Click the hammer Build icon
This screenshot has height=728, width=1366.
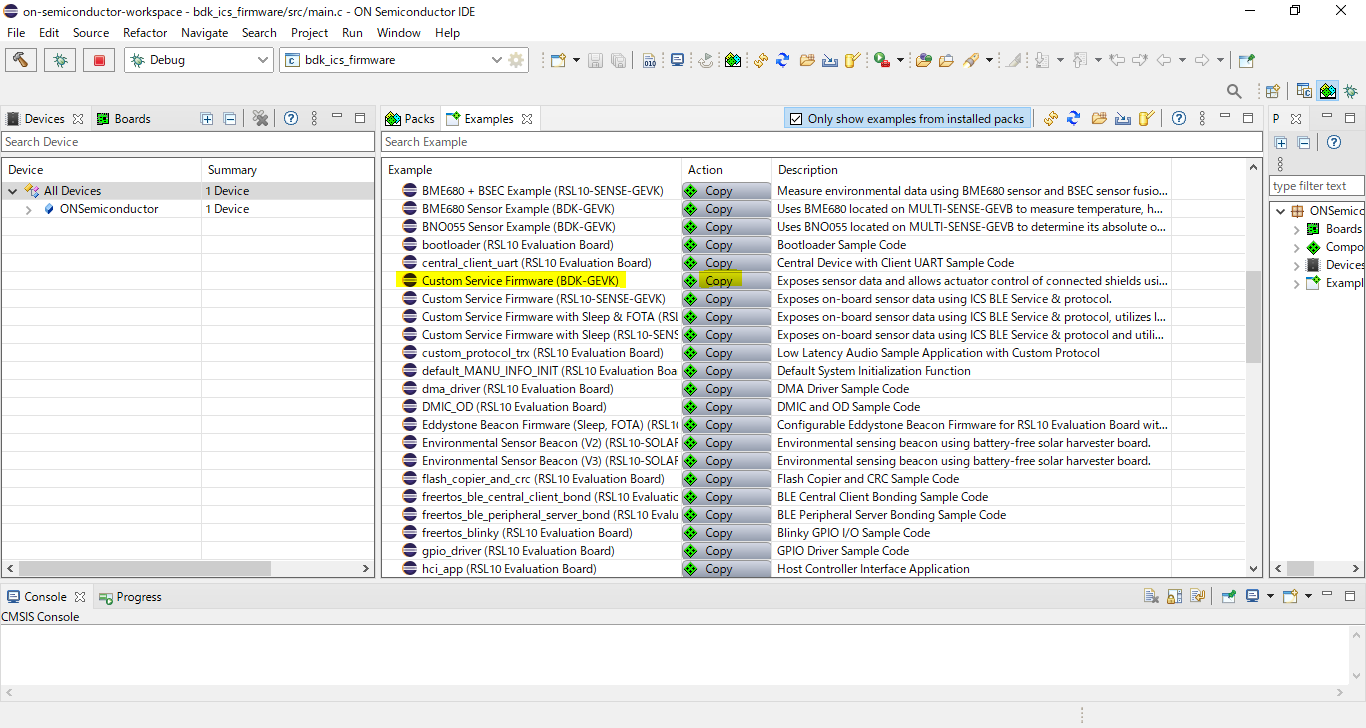click(x=20, y=60)
